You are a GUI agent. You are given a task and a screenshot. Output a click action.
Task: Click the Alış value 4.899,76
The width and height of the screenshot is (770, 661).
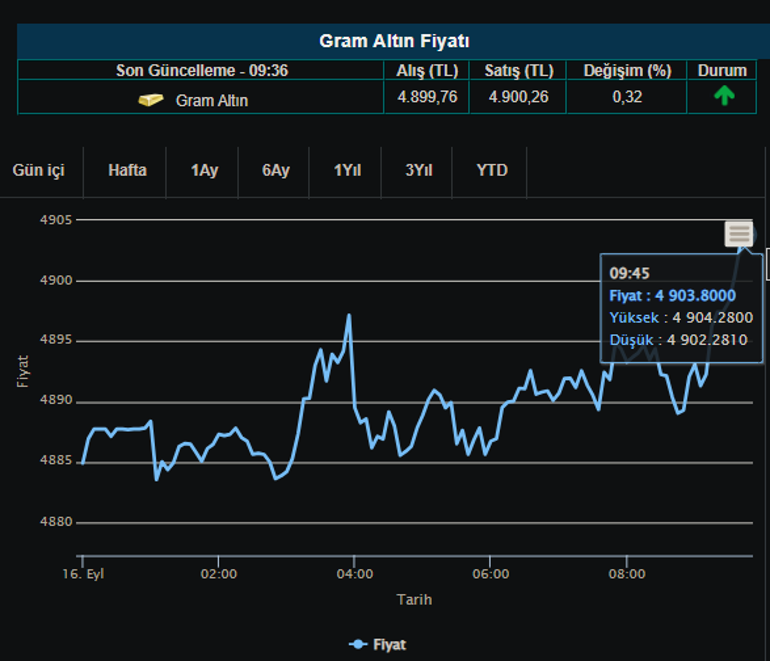point(427,97)
